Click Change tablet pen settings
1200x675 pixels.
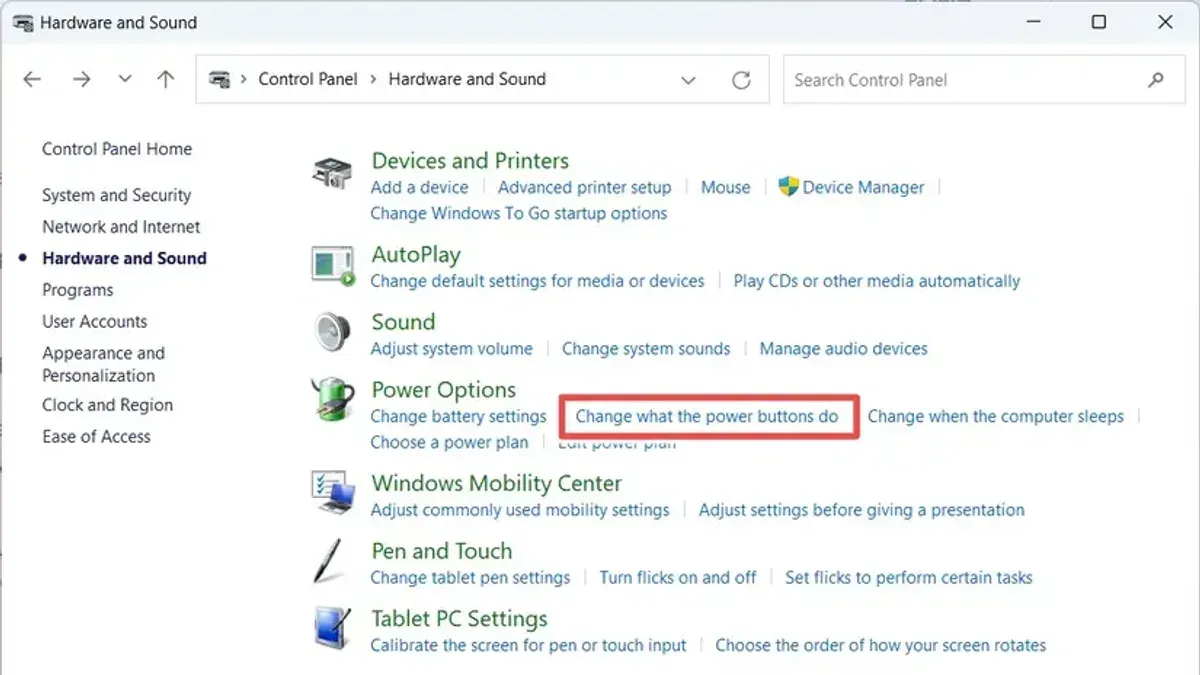pos(470,578)
